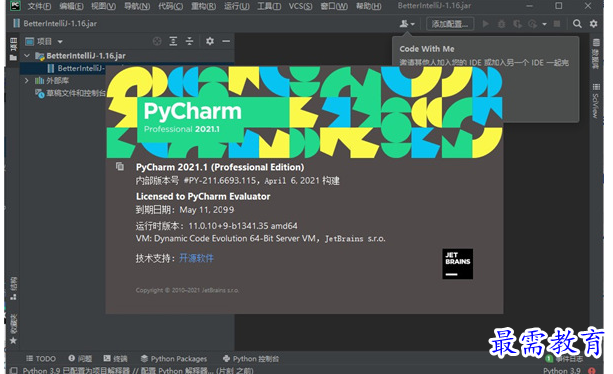613x374 pixels.
Task: Open the 编辑(E) menu
Action: pos(71,6)
